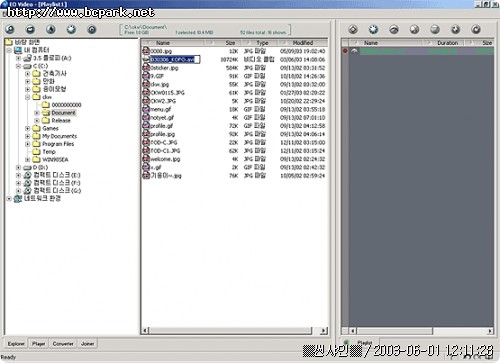Click the flame-shaped round button in explorer toolbar
The width and height of the screenshot is (500, 363).
pyautogui.click(x=51, y=30)
